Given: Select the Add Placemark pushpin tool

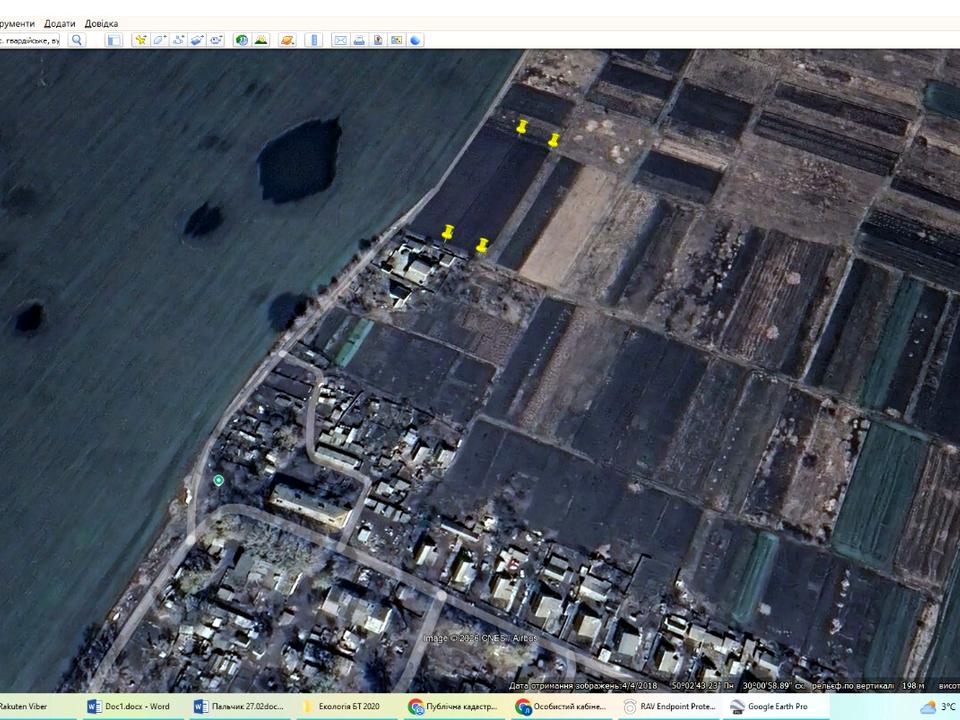Looking at the screenshot, I should coord(141,40).
